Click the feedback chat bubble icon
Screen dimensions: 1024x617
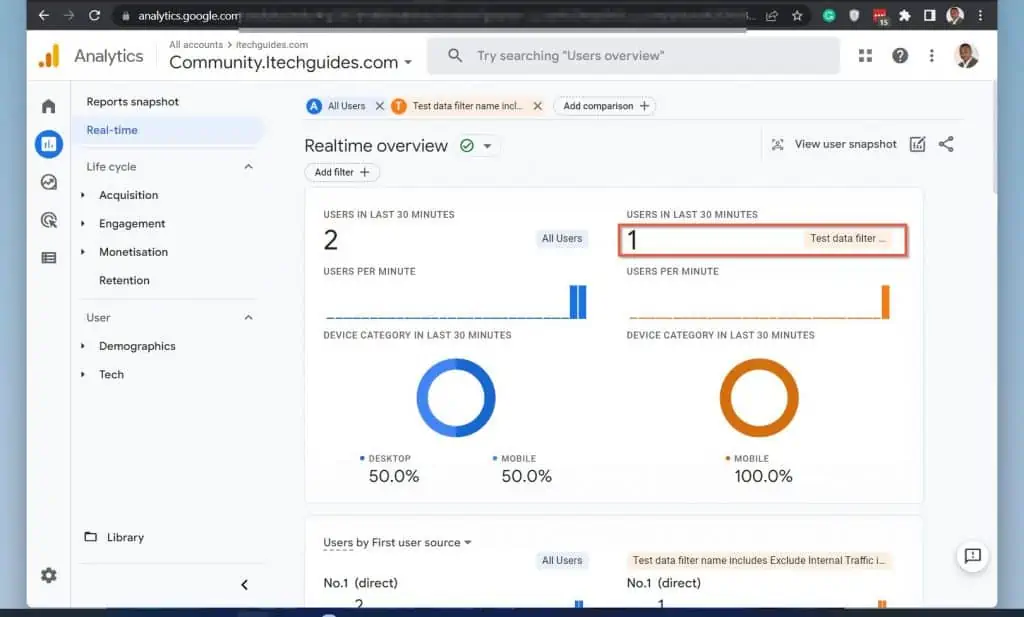[972, 556]
